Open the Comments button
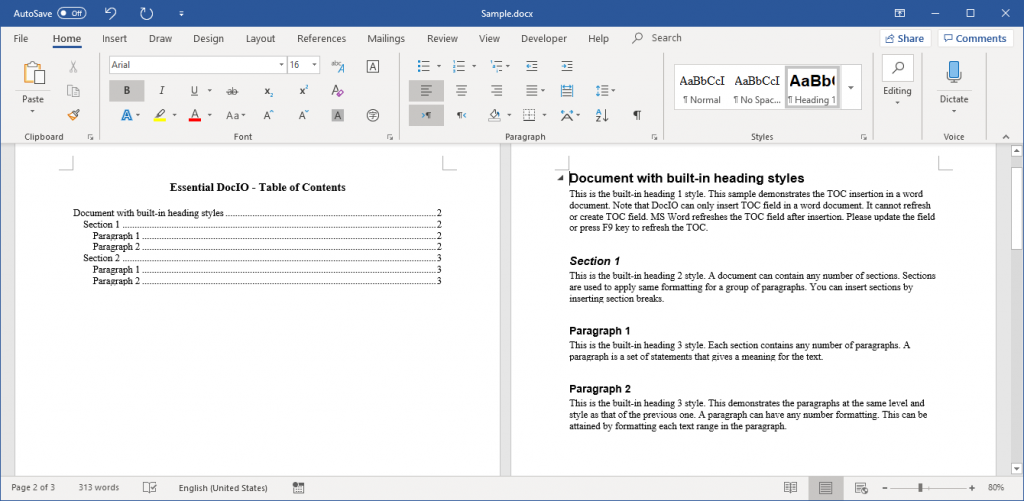1024x501 pixels. (x=973, y=38)
